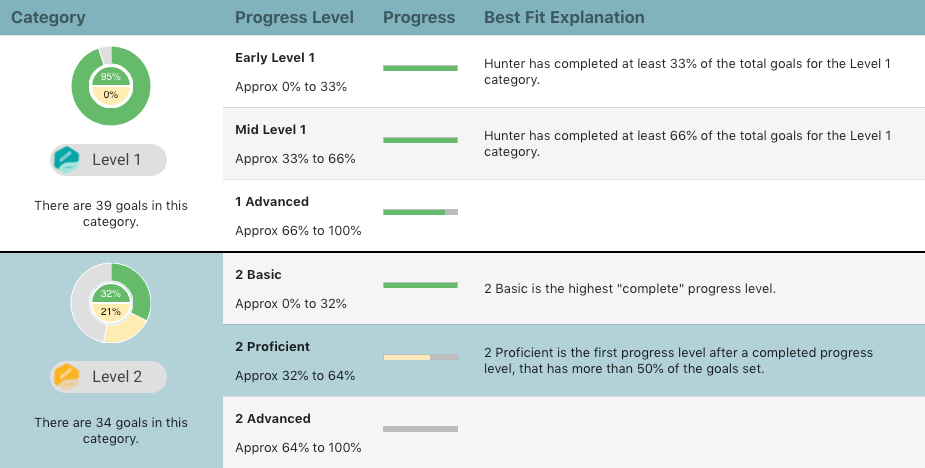Image resolution: width=925 pixels, height=468 pixels.
Task: Click the teal Level 1 badge icon
Action: coord(67,160)
